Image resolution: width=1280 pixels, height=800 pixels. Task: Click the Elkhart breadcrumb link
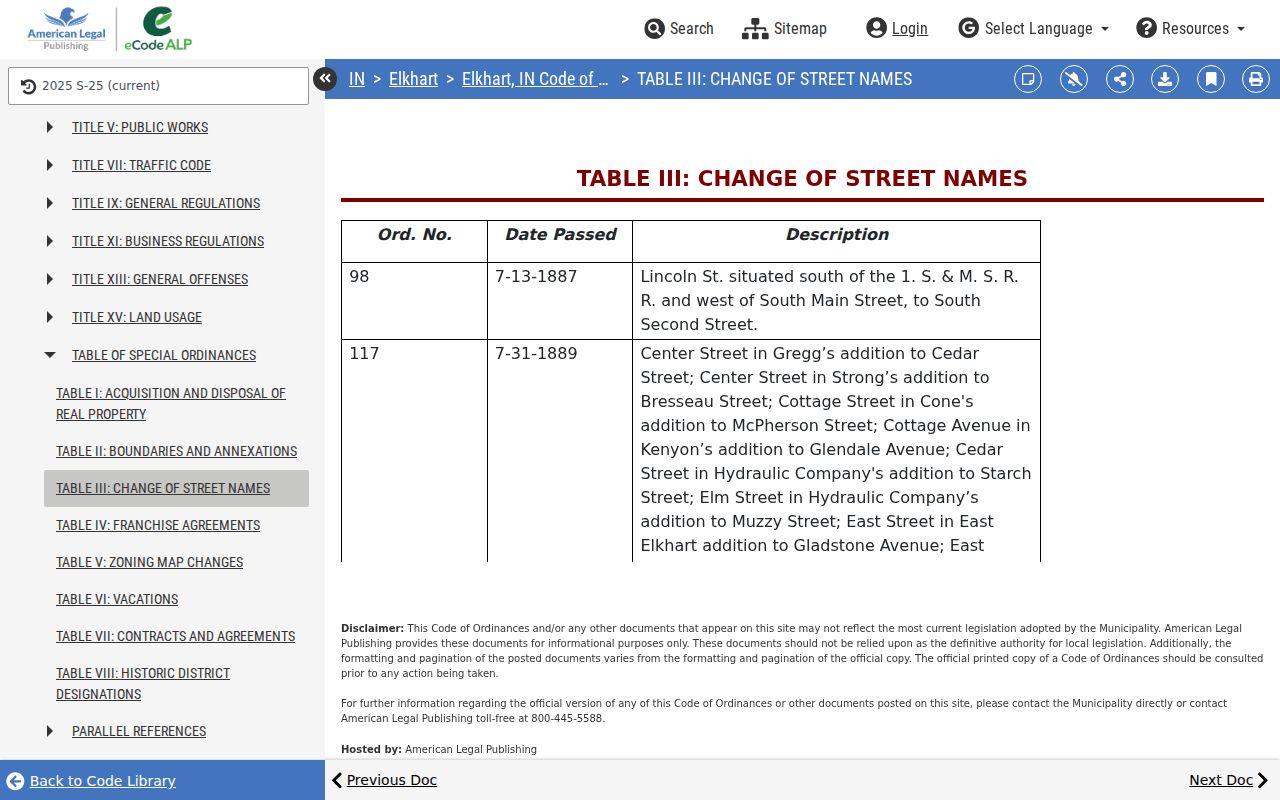413,79
